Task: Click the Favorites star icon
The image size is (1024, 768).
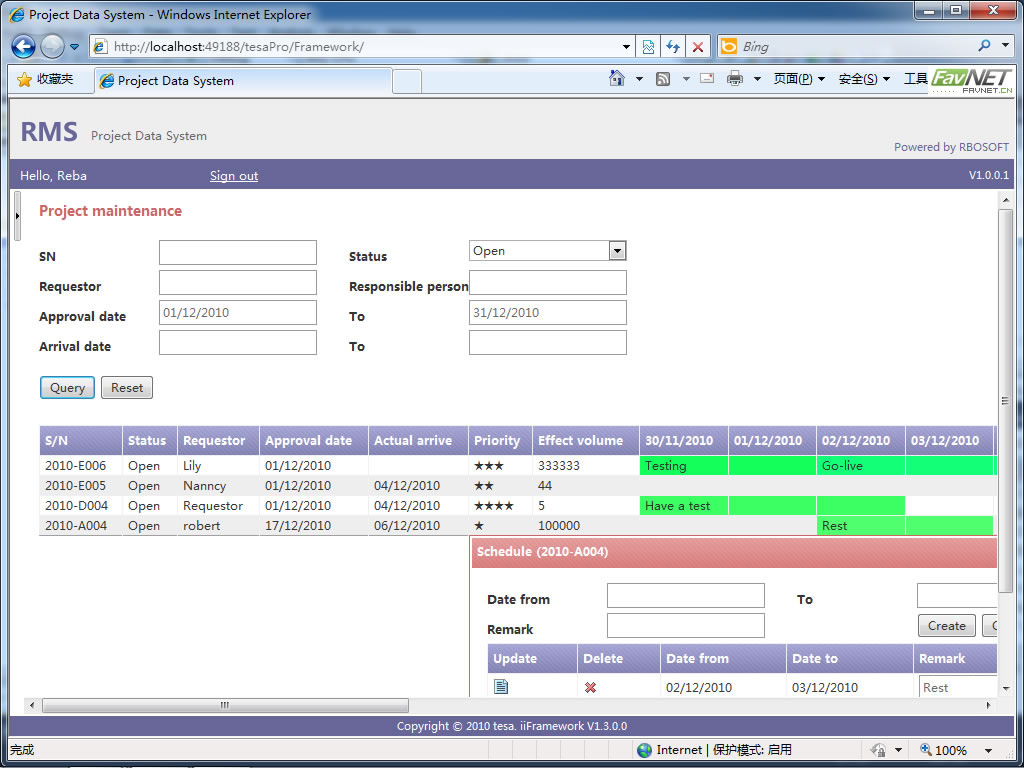Action: click(x=24, y=80)
